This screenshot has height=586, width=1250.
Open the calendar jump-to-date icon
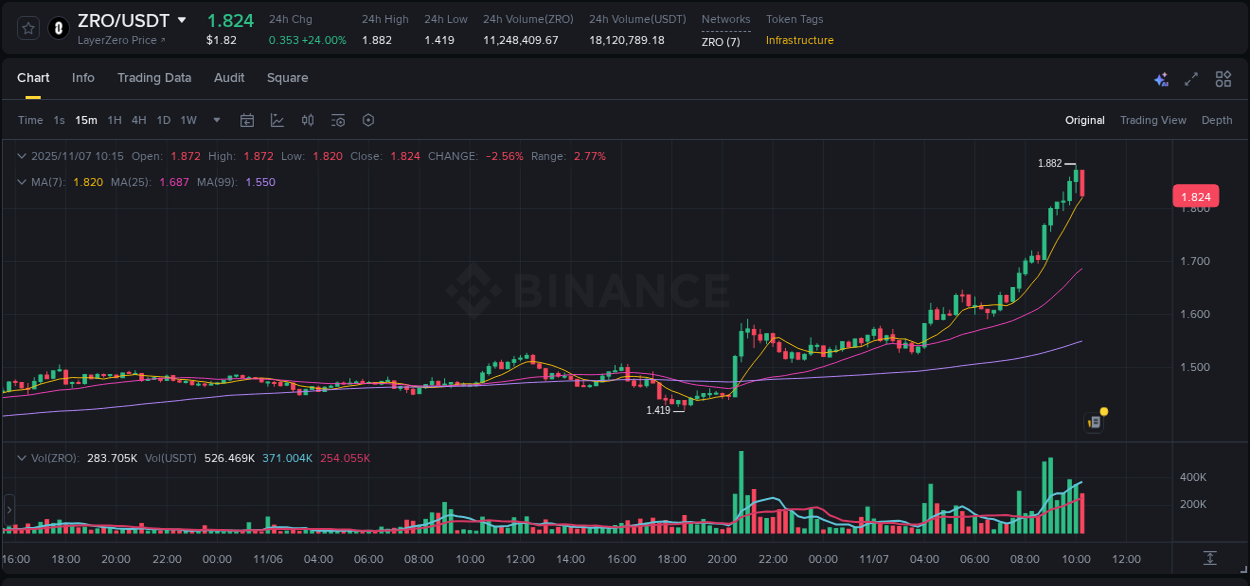pyautogui.click(x=247, y=120)
